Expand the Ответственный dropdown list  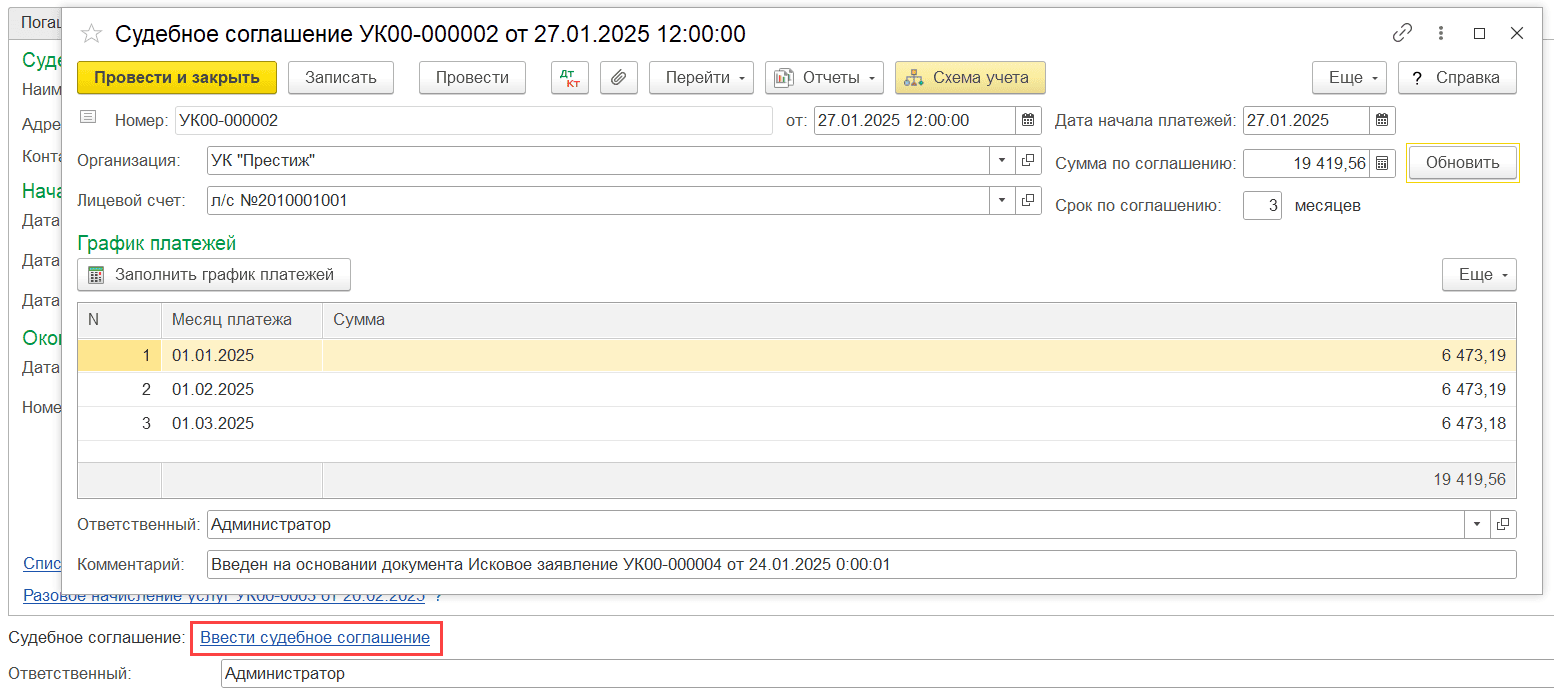click(x=1477, y=524)
